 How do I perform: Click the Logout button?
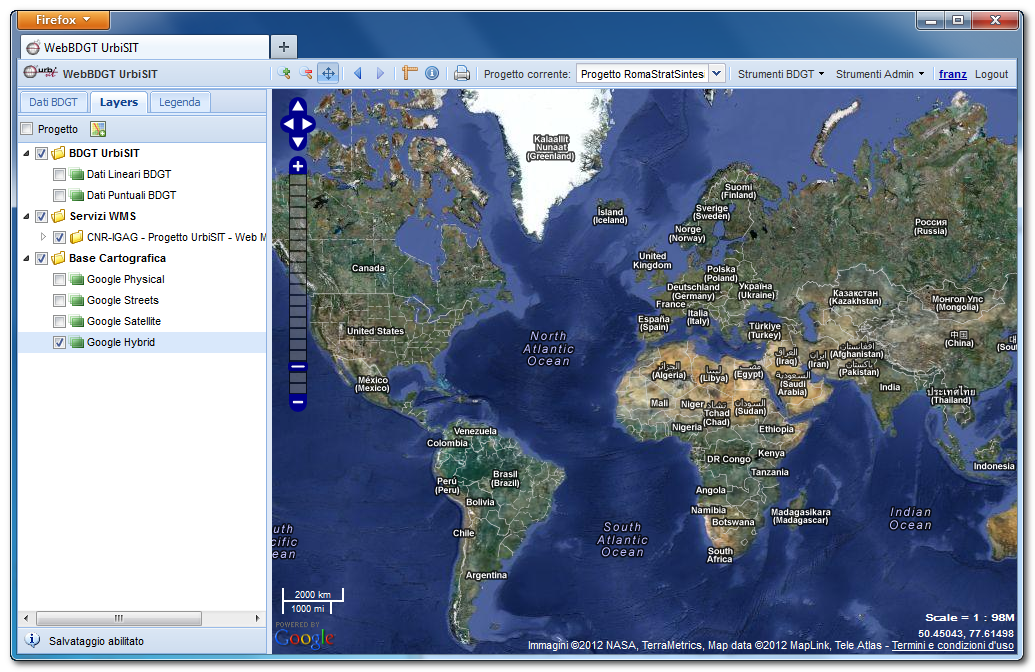pyautogui.click(x=991, y=74)
